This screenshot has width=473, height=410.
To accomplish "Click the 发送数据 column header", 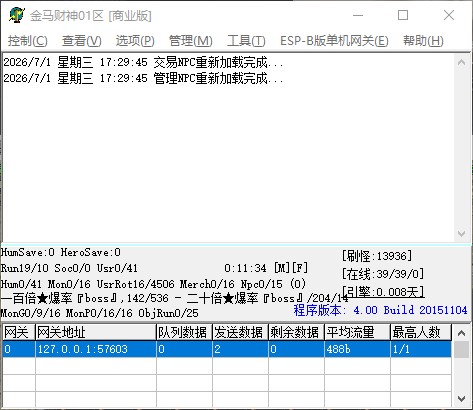I will (x=240, y=332).
